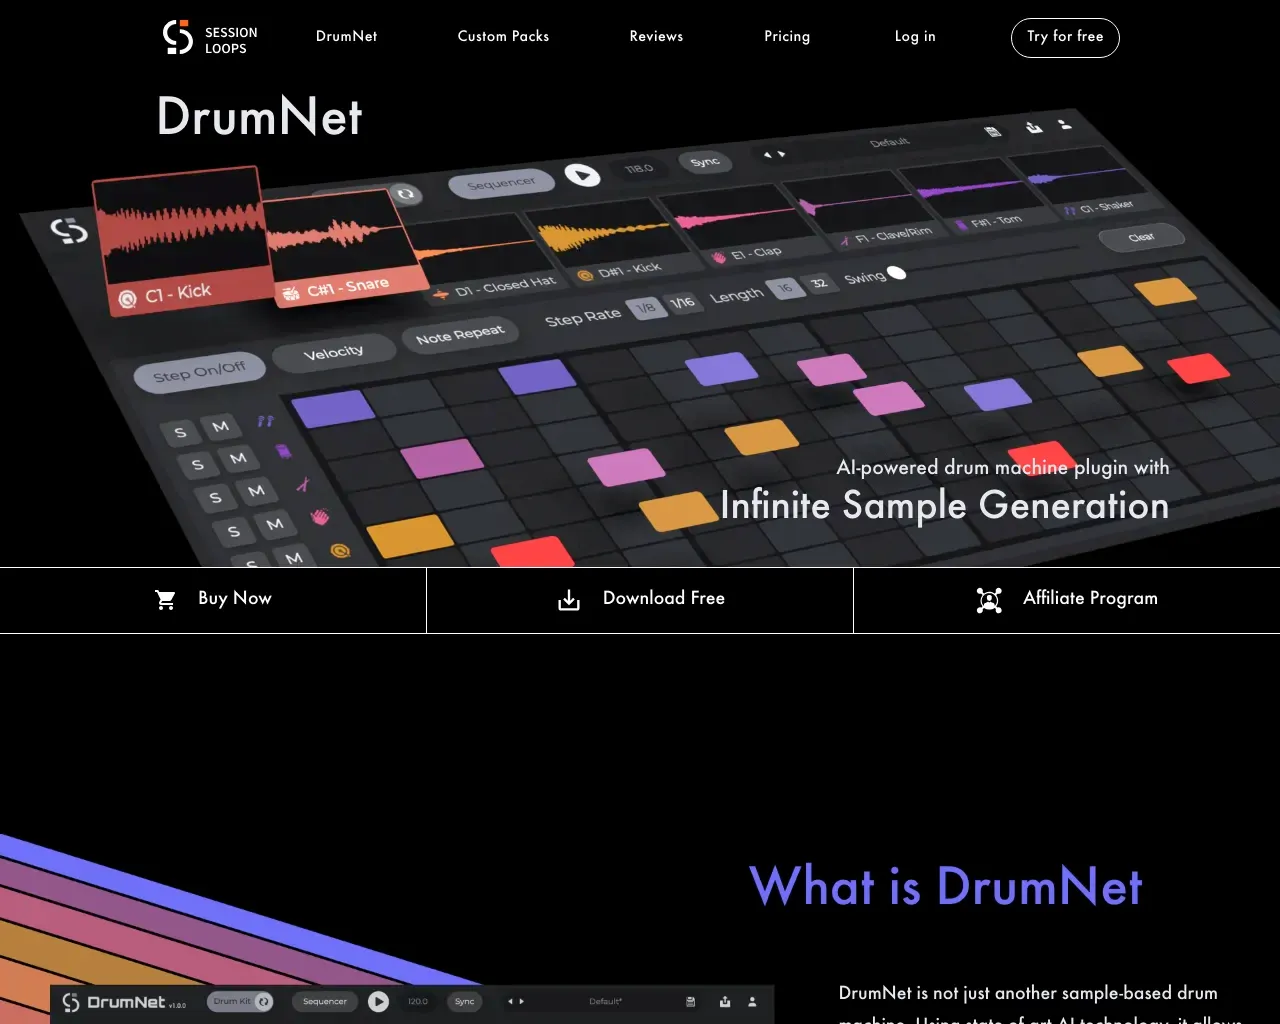Click the user account icon in the hero plugin image

pos(1065,124)
